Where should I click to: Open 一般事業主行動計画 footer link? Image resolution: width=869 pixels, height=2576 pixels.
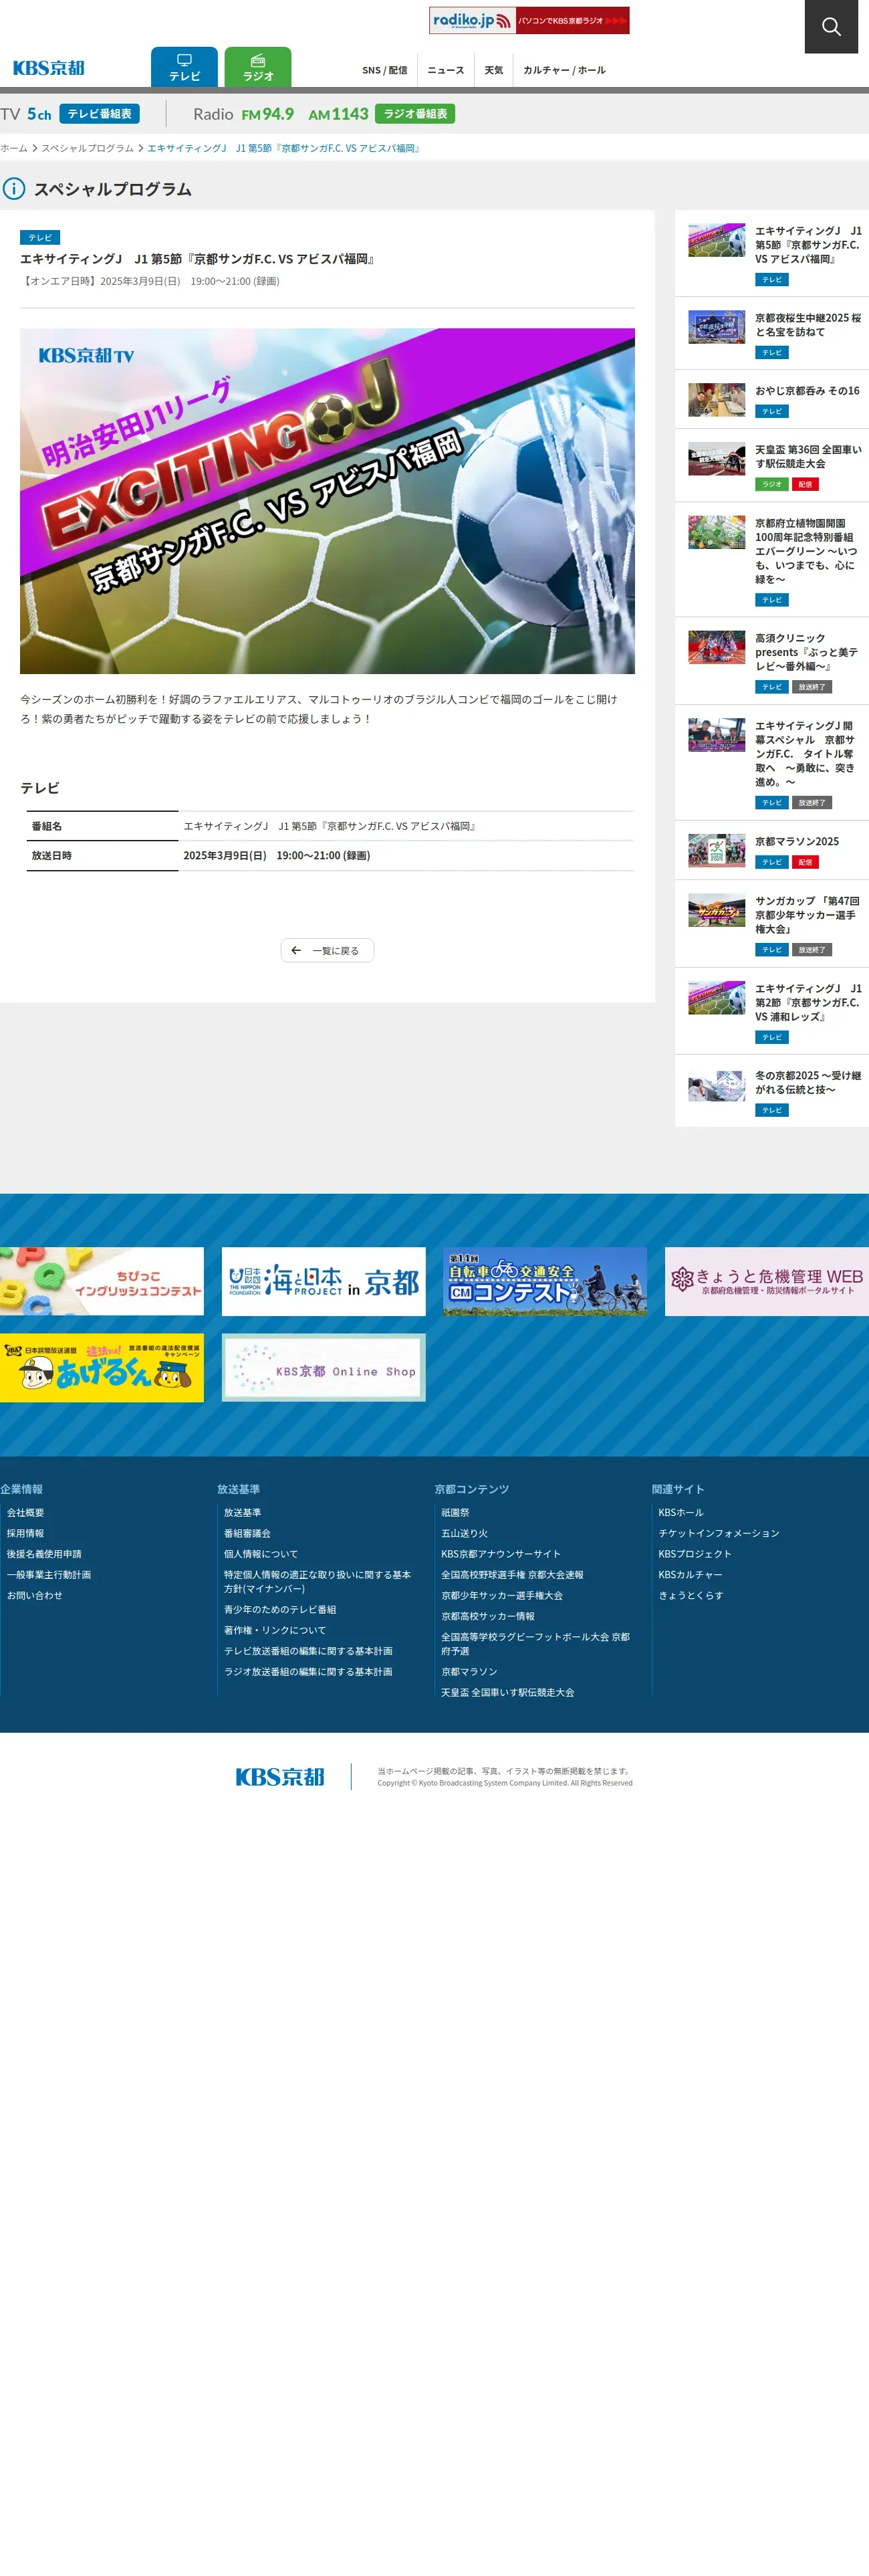49,1575
